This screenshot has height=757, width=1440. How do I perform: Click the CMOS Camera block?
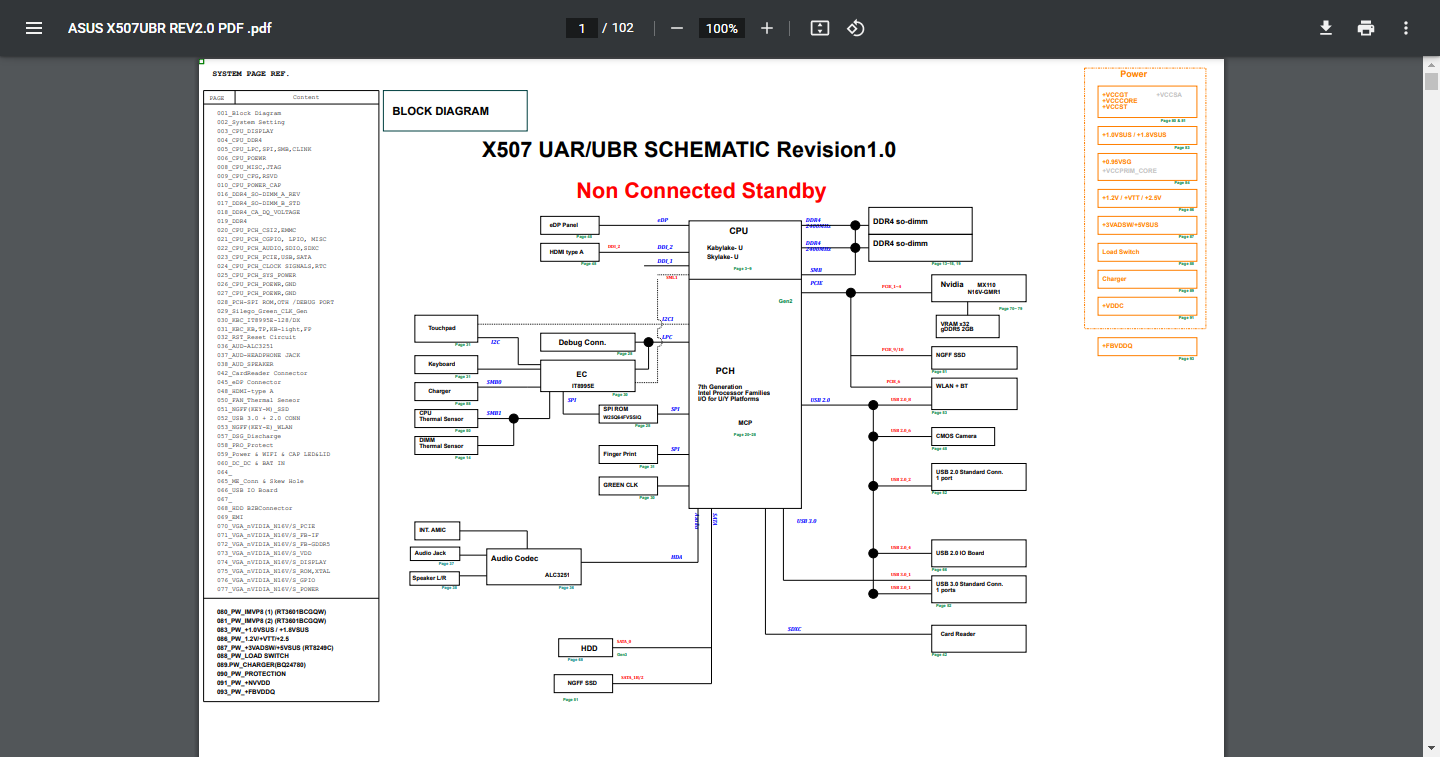pyautogui.click(x=964, y=436)
